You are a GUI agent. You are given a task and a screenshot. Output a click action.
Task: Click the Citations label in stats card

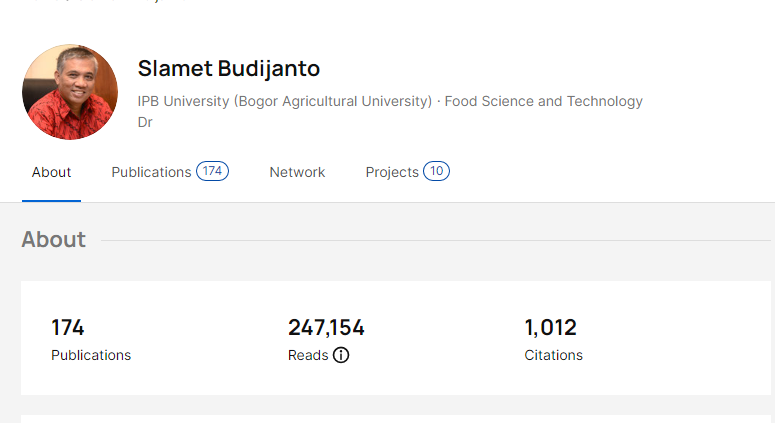point(553,355)
